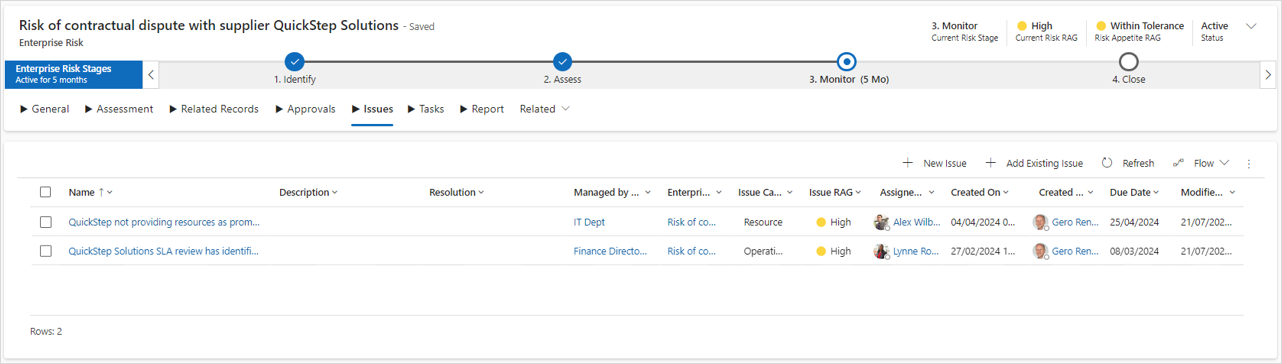Image resolution: width=1282 pixels, height=364 pixels.
Task: Click the Resource issue category cell
Action: (763, 222)
